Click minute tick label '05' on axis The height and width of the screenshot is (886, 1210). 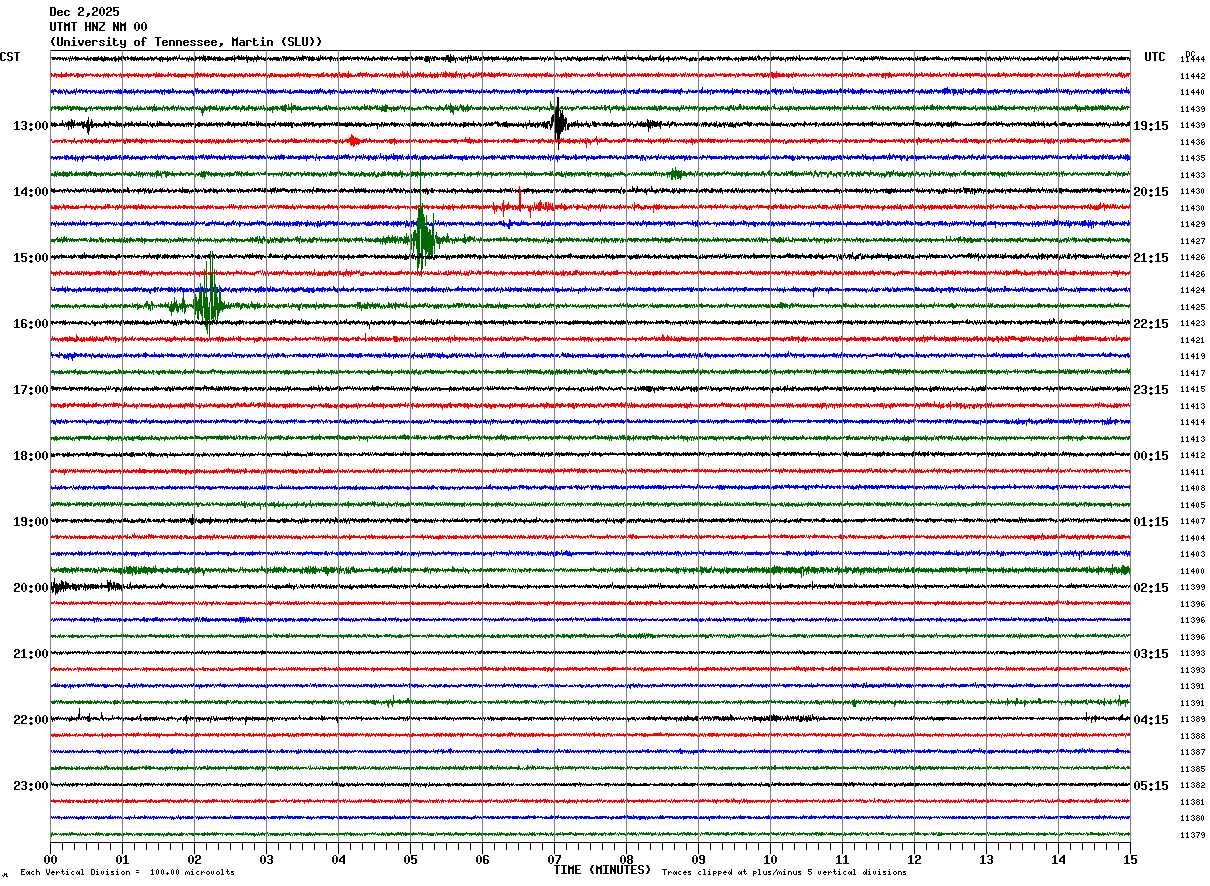point(410,859)
